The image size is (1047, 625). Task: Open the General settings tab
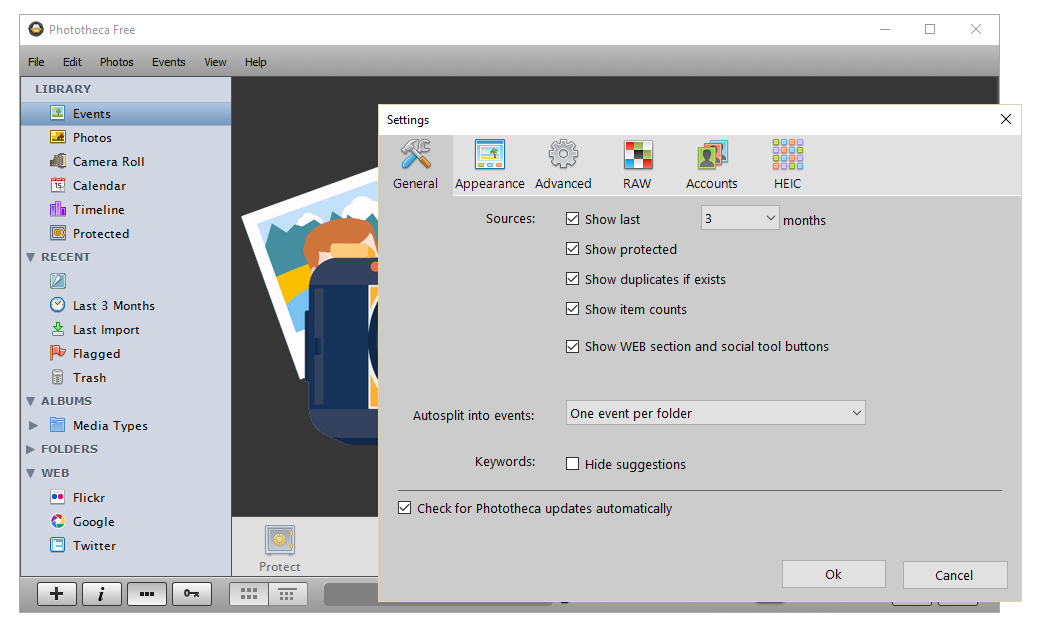point(415,165)
